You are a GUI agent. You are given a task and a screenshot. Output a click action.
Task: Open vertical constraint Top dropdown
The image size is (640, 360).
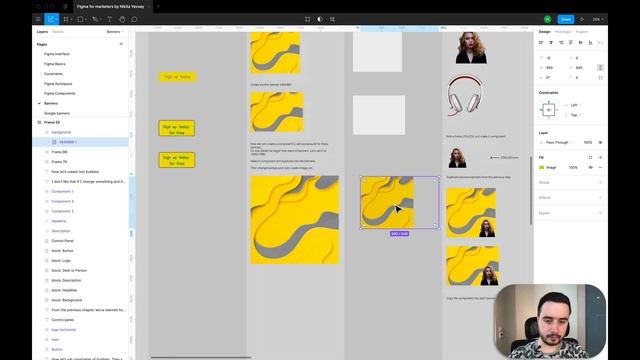(x=576, y=115)
